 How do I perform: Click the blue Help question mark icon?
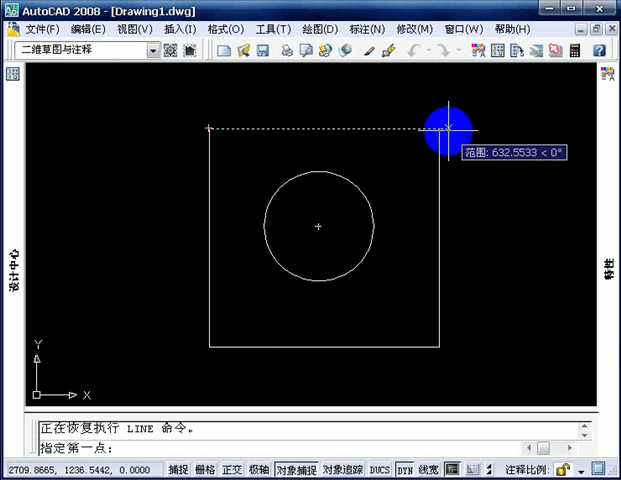(x=599, y=50)
